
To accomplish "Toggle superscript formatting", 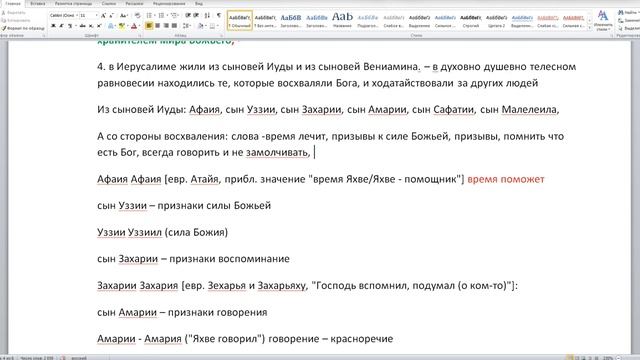I will (x=99, y=26).
